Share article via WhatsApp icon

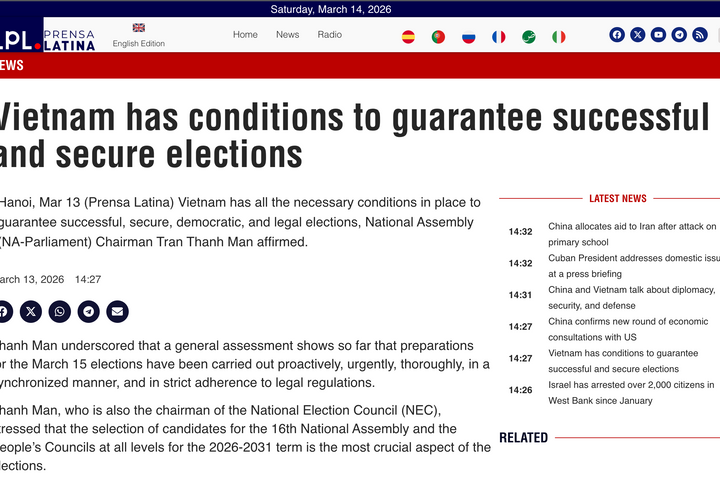(60, 312)
